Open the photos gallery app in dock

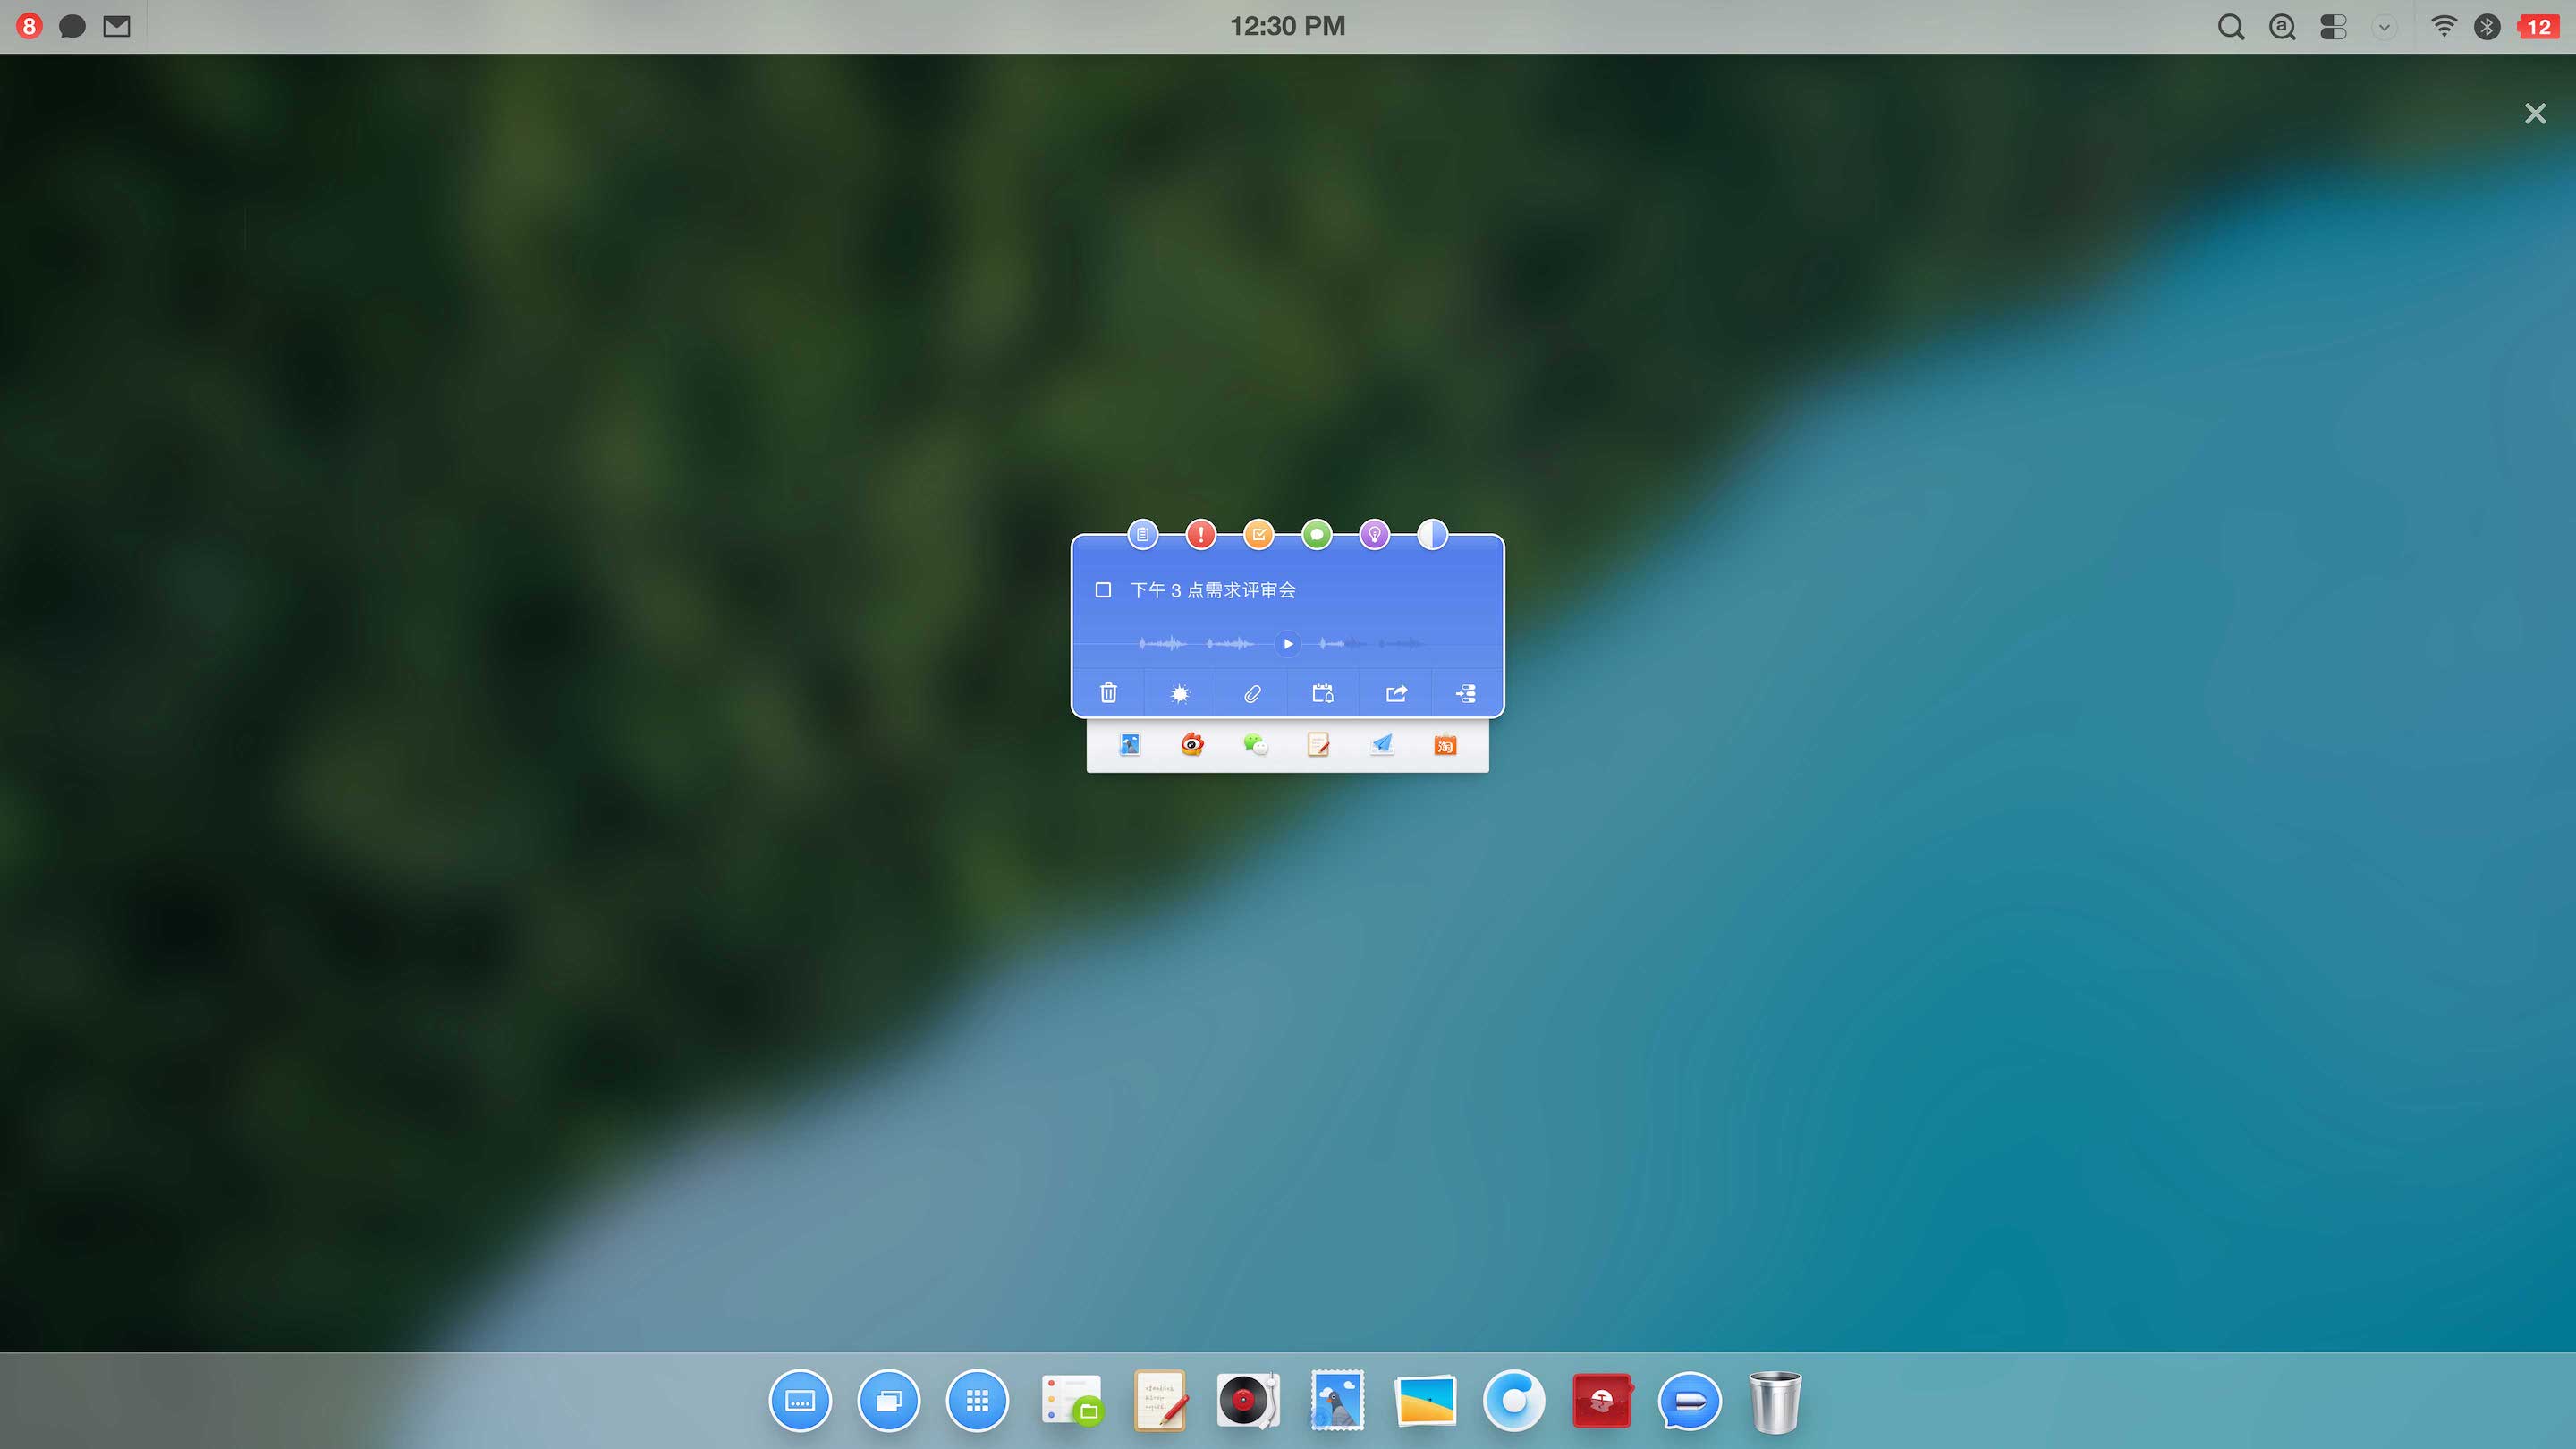(x=1425, y=1400)
